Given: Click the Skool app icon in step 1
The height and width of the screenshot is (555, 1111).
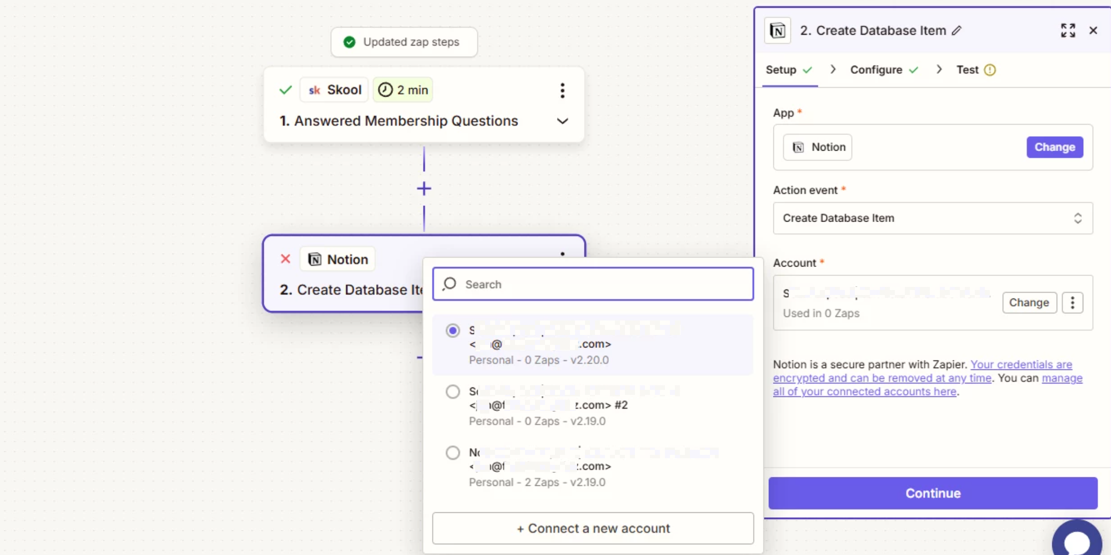Looking at the screenshot, I should pyautogui.click(x=315, y=90).
